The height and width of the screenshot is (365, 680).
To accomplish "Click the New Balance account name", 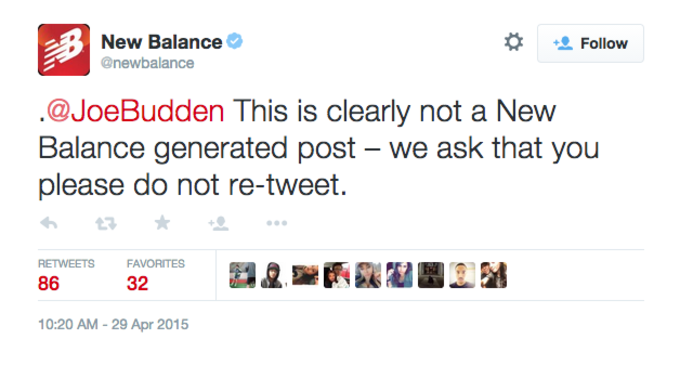I will tap(161, 42).
